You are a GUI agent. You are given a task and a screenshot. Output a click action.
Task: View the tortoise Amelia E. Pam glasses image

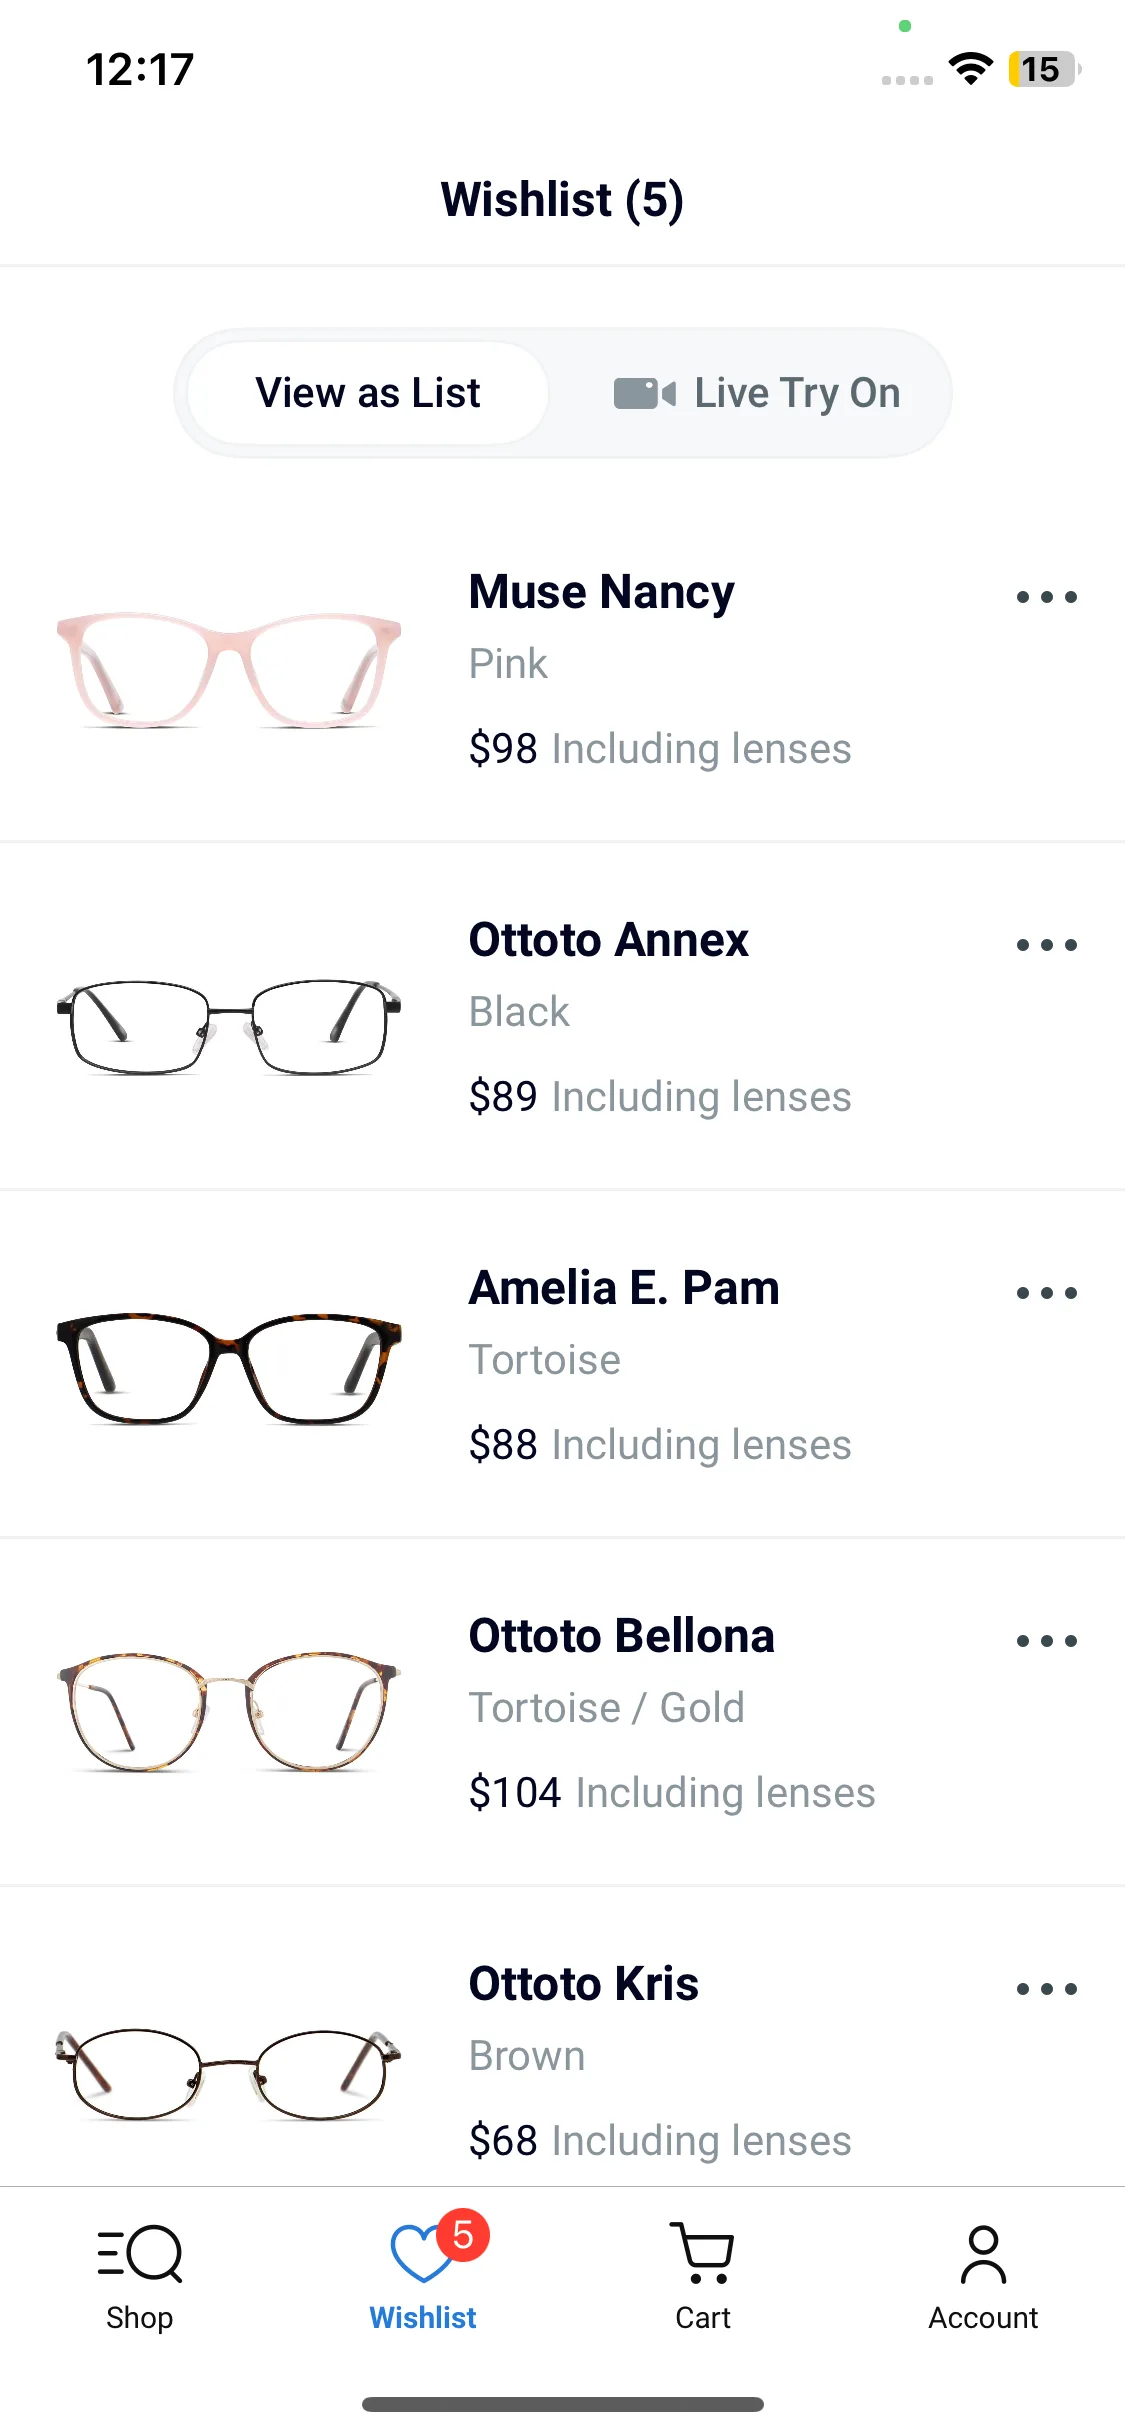click(229, 1367)
